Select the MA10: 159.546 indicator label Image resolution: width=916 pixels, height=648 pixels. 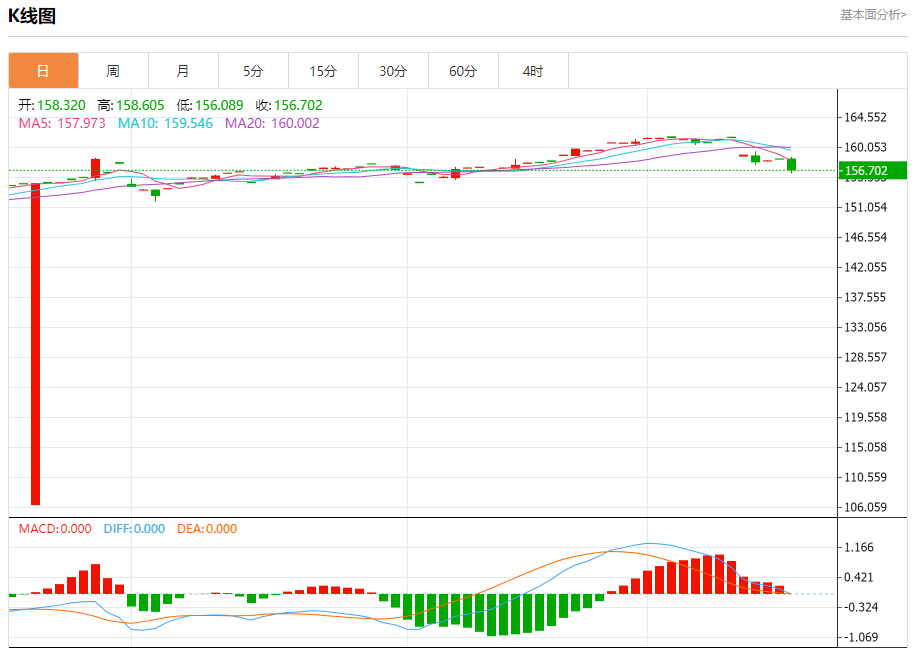click(165, 123)
